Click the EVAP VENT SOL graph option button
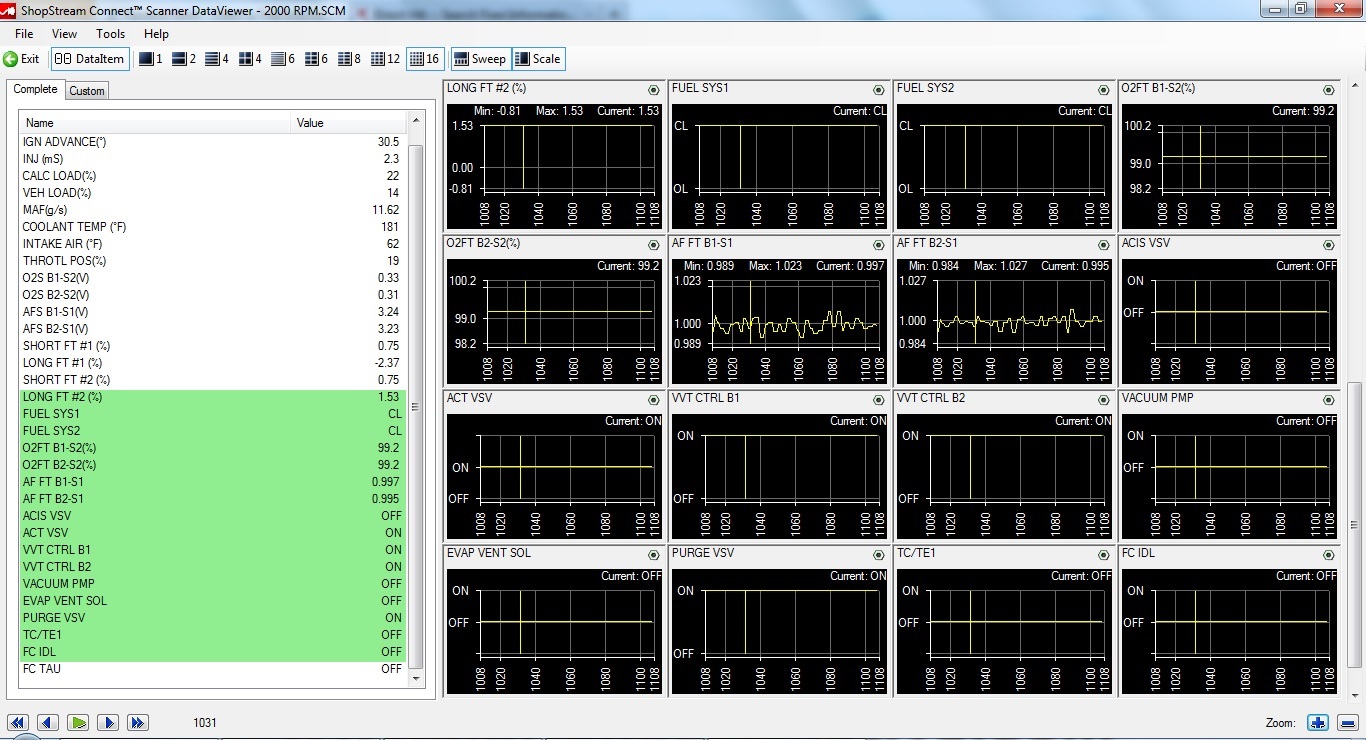Screen dimensions: 1366x740 point(654,555)
